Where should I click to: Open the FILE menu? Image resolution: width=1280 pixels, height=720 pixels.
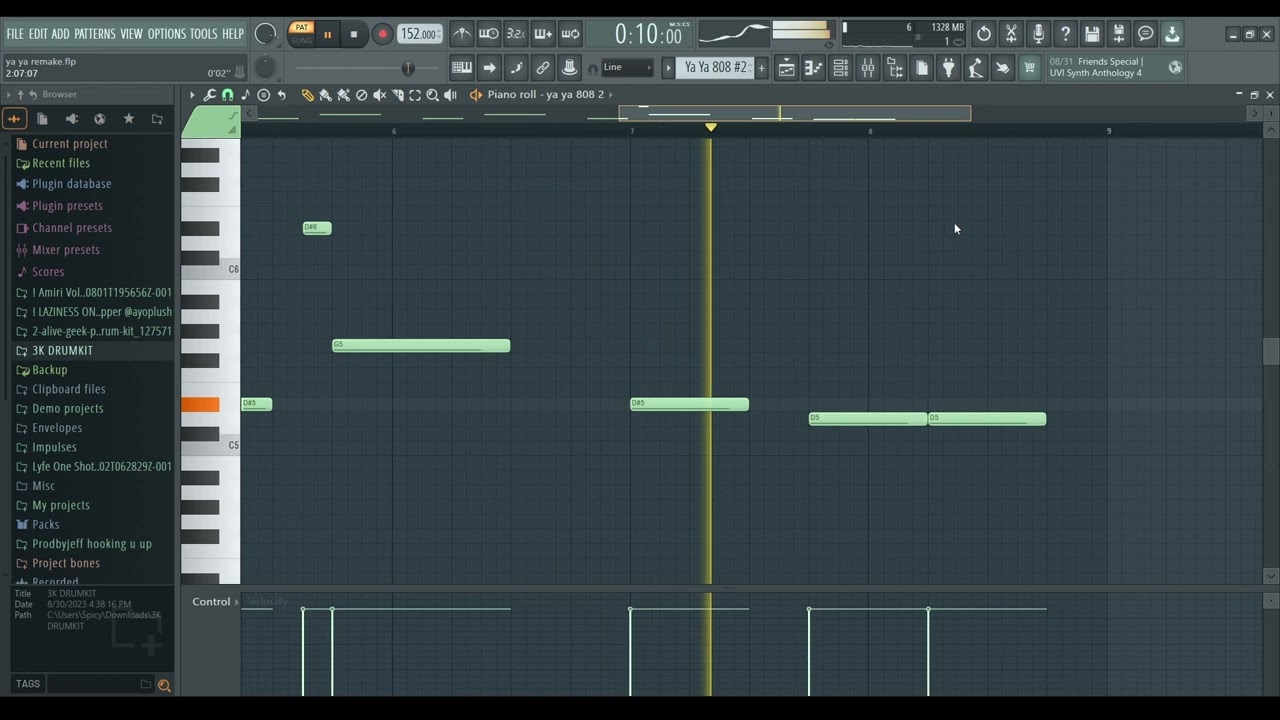tap(15, 34)
